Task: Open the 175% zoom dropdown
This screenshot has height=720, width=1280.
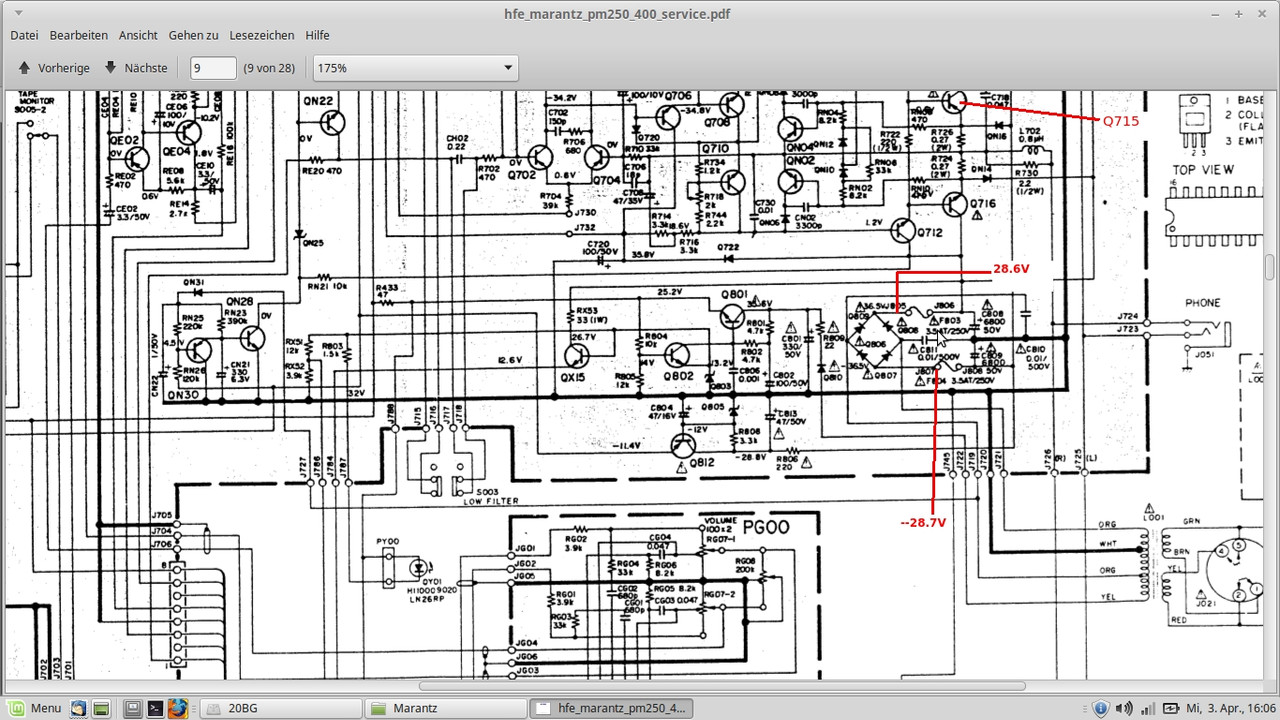Action: click(x=415, y=68)
